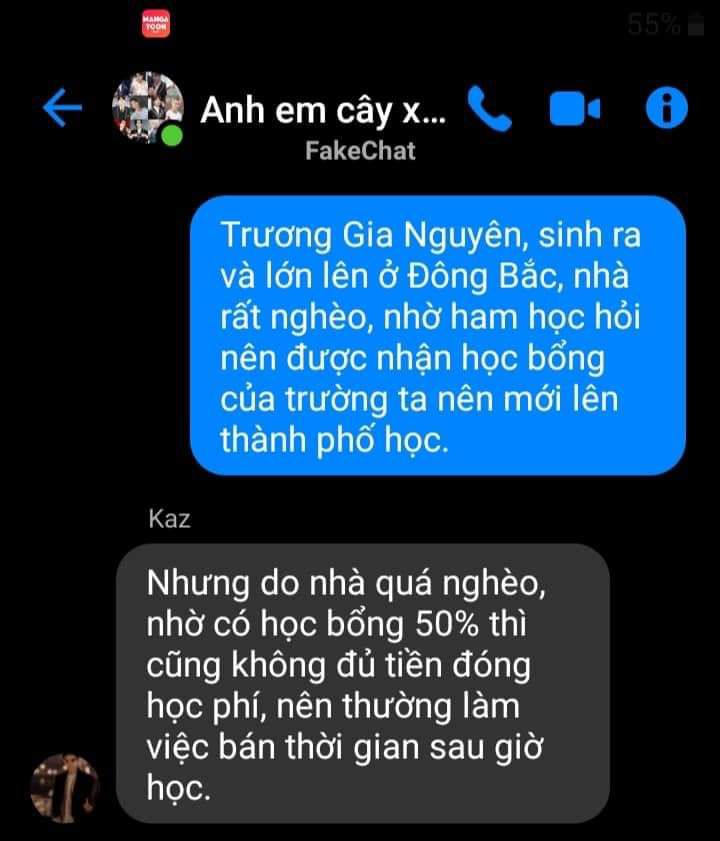
Task: Start a video call with the group
Action: pyautogui.click(x=575, y=109)
